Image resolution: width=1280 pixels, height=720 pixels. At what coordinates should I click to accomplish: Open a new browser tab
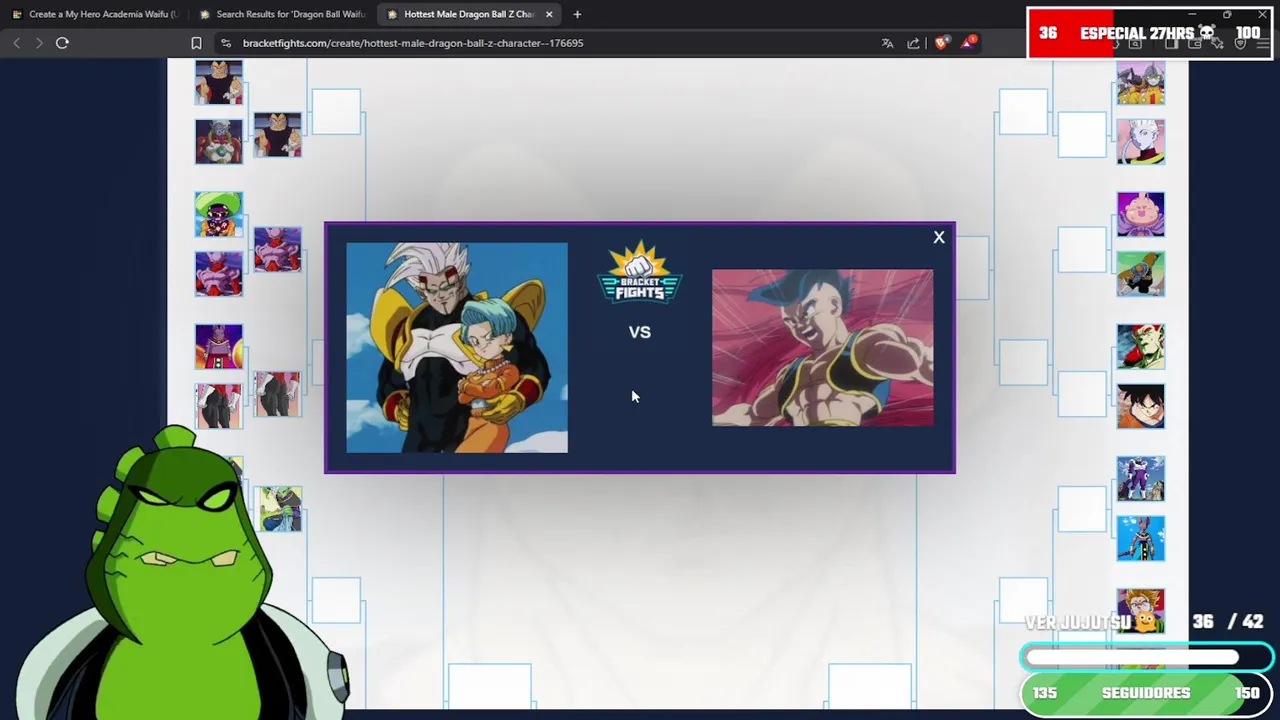point(577,14)
